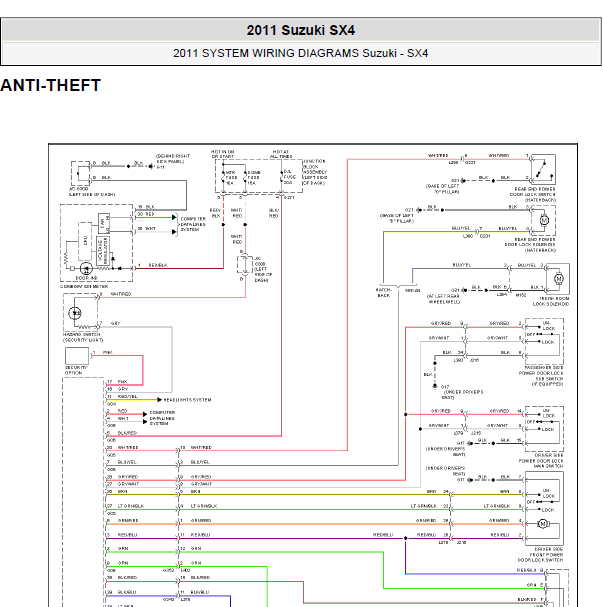Select the REAR LIGHTS-style arrowhead at HEADLIGHTS SYSTEM
Screen dimensions: 603x607
pos(159,400)
